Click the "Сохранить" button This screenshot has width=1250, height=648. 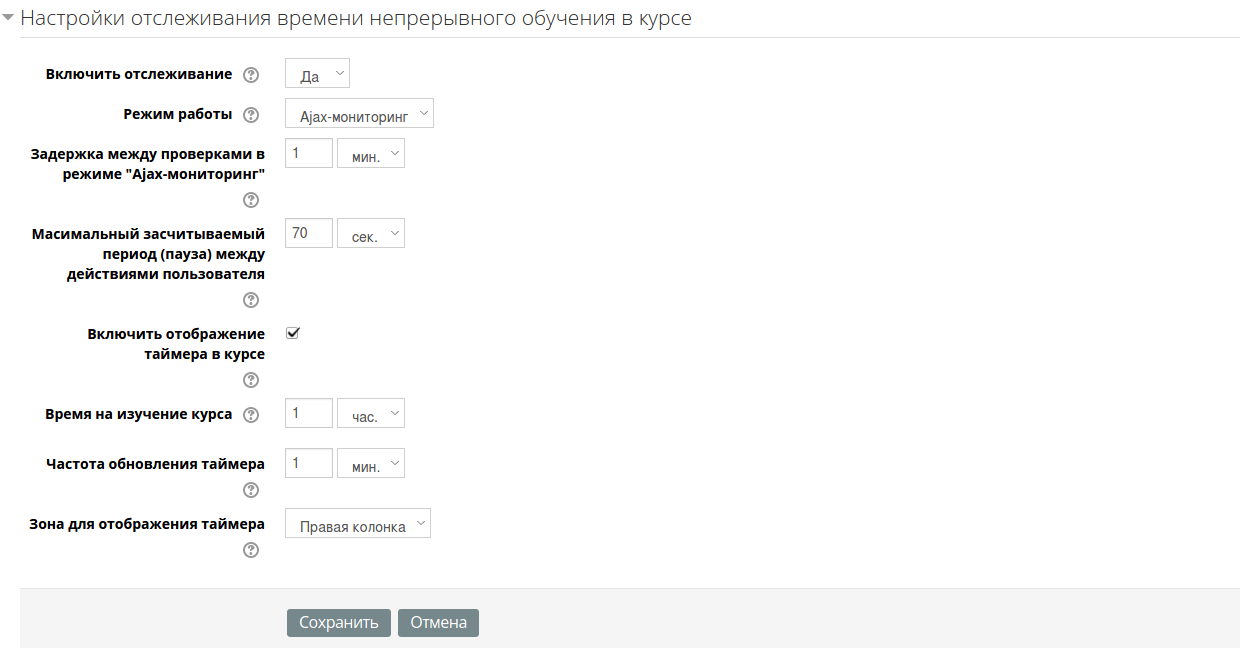point(338,623)
